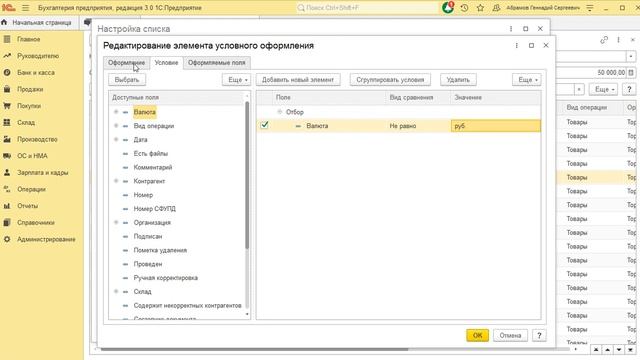This screenshot has width=640, height=360.
Task: Expand Вид операции field node
Action: 116,126
